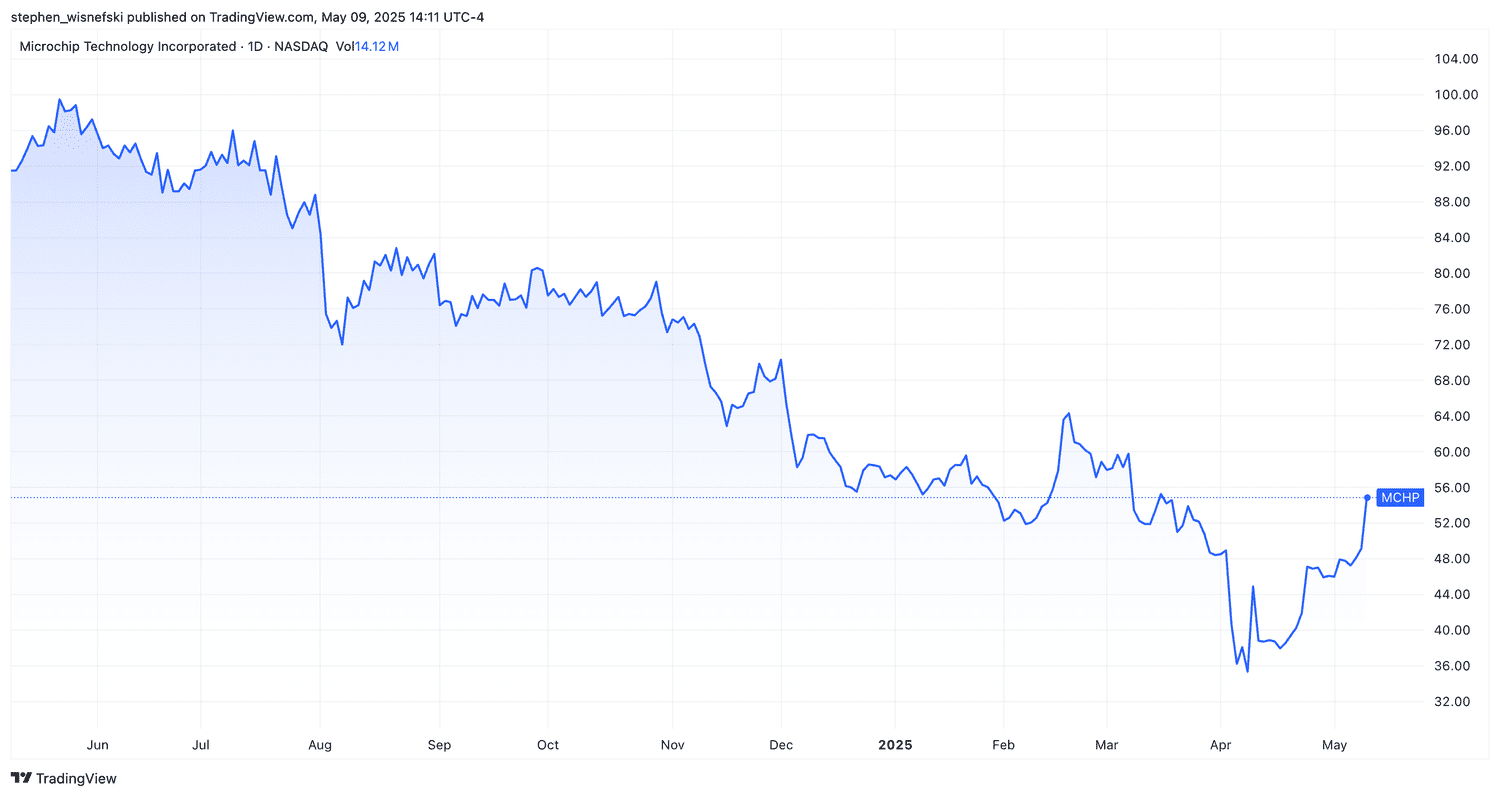Click the 48.00 price axis label

tap(1454, 559)
